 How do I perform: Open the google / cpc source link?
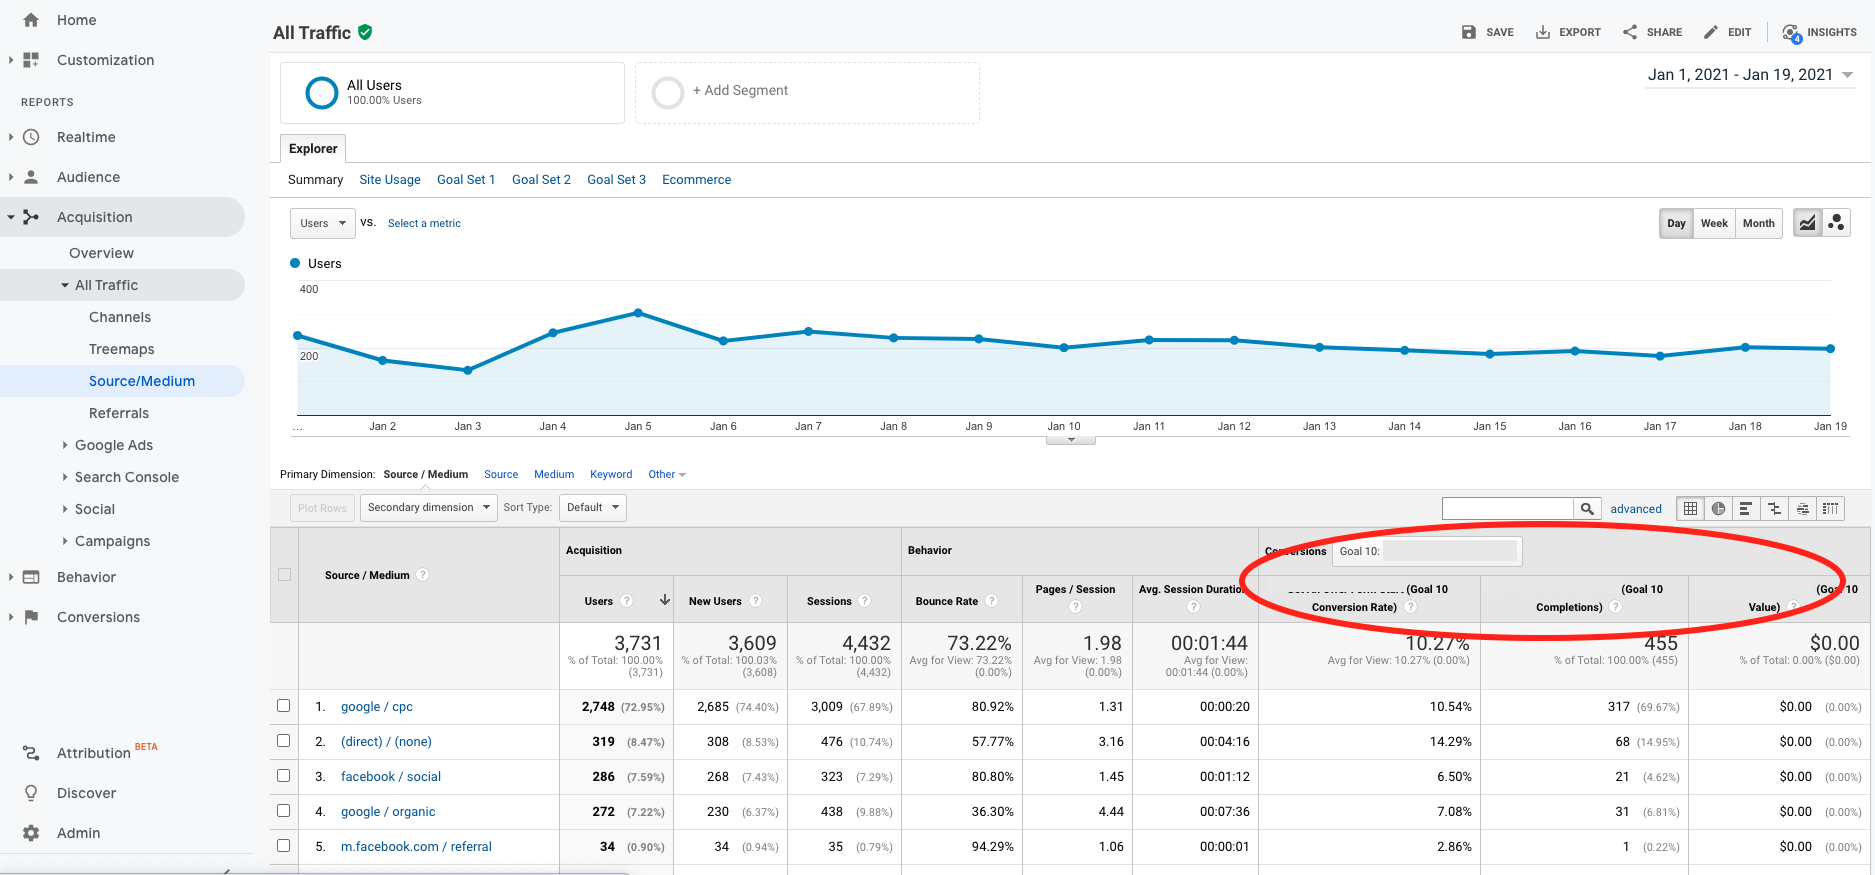click(x=376, y=707)
